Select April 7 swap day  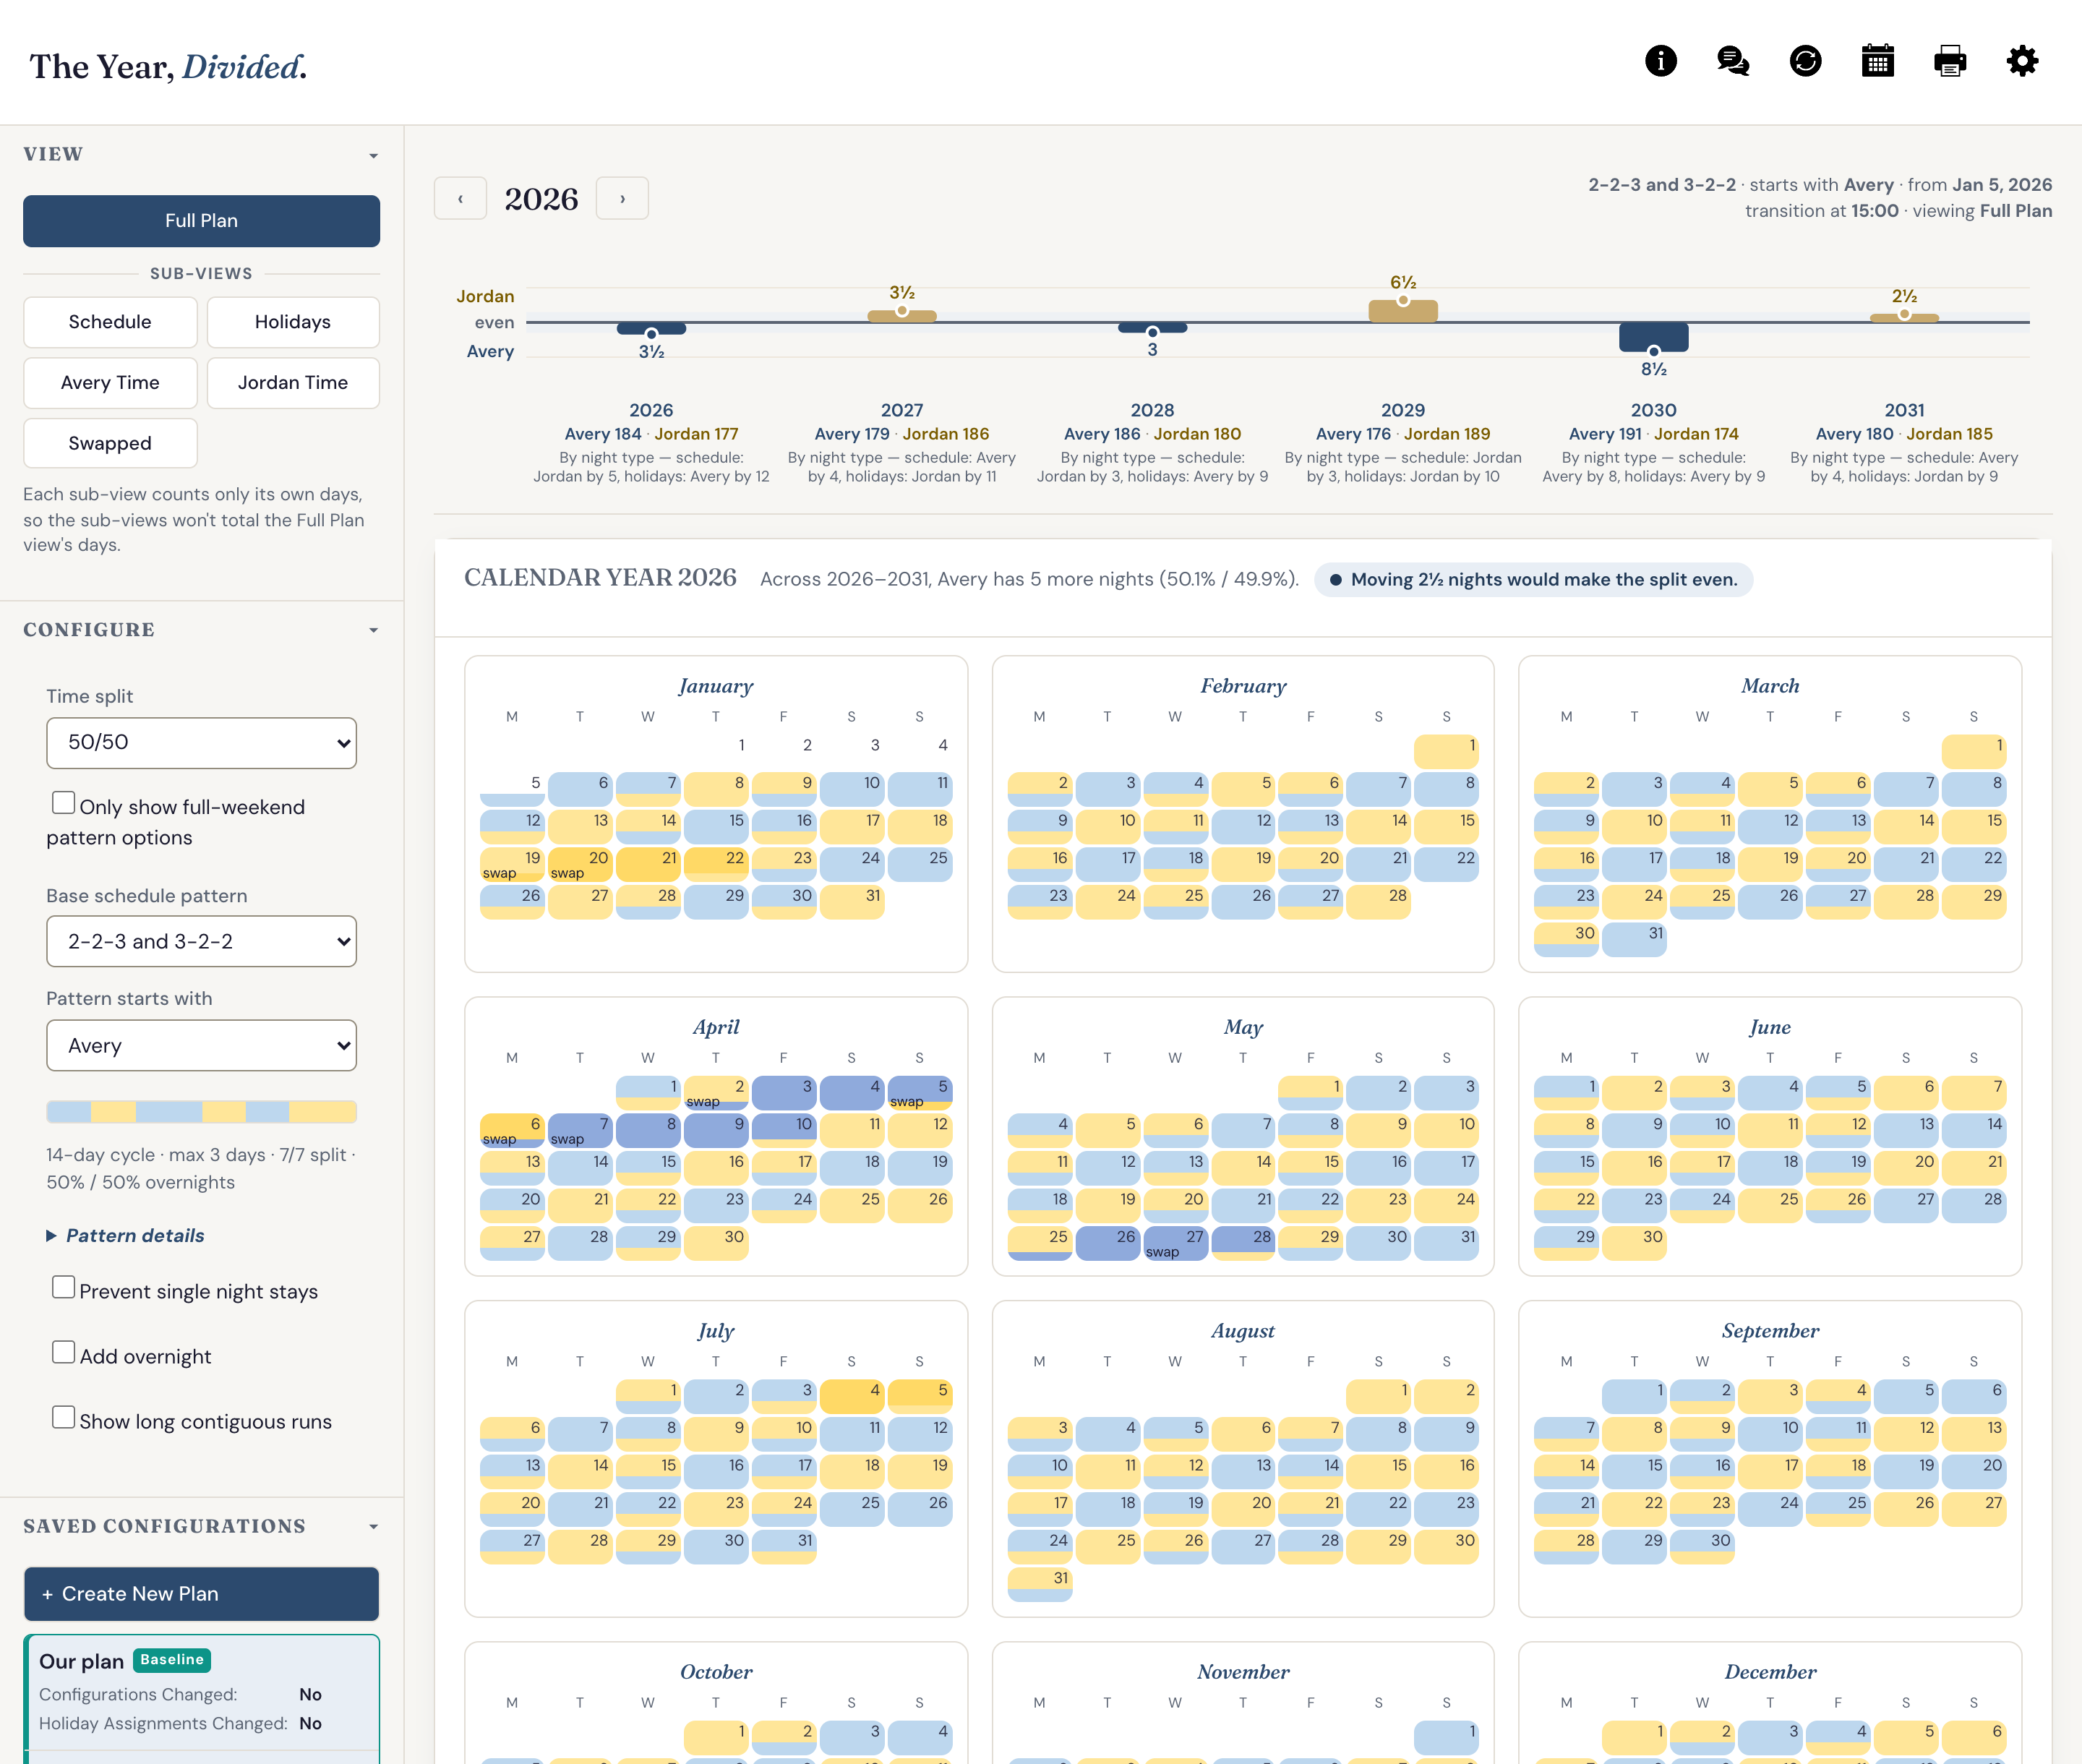[580, 1130]
